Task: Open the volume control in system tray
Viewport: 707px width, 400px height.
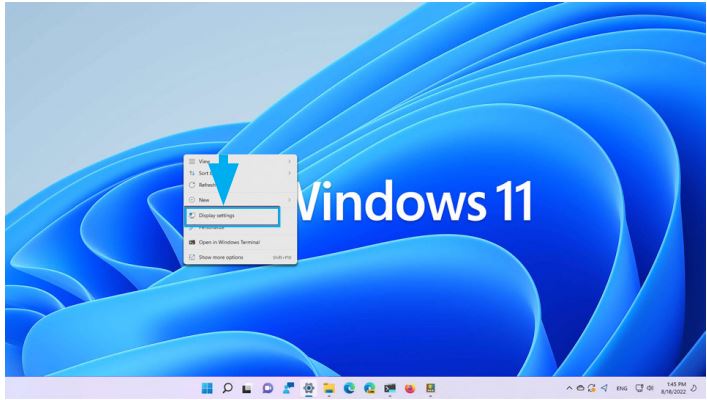Action: pos(649,389)
